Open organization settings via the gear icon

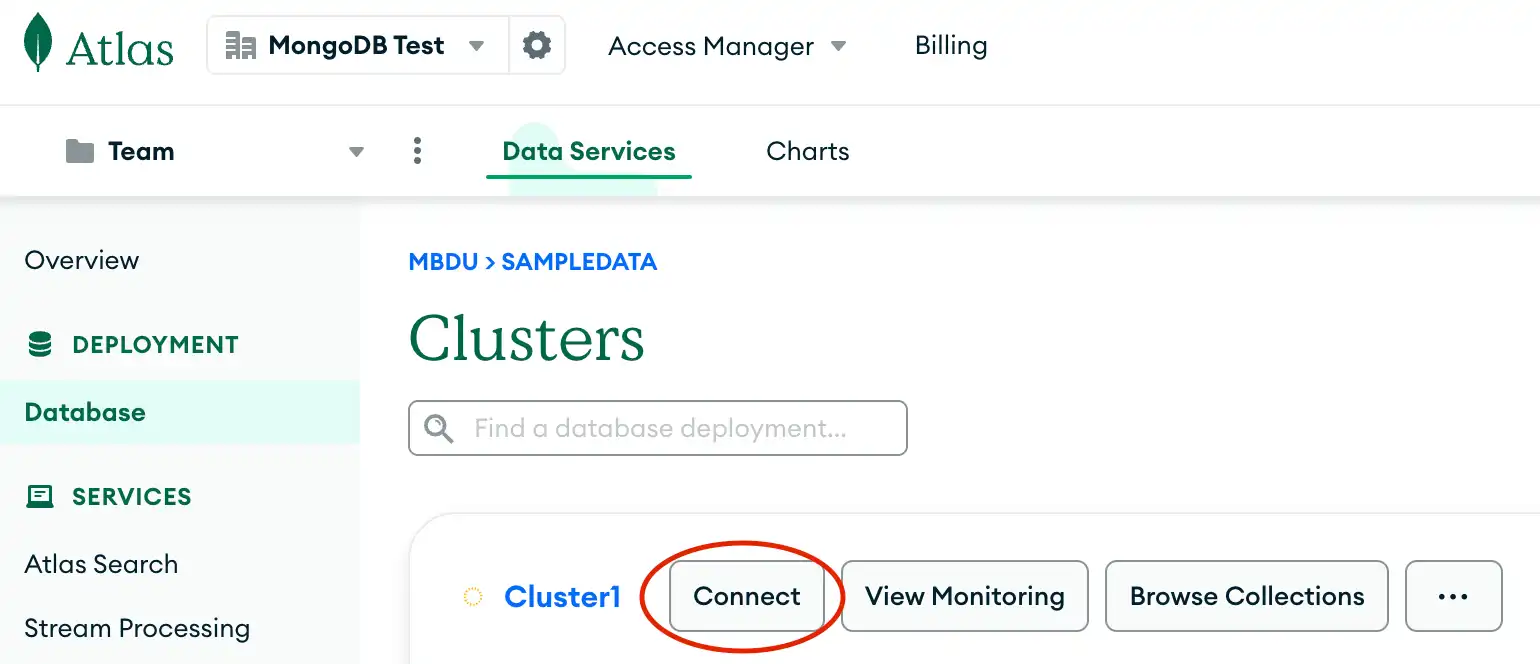pos(536,45)
